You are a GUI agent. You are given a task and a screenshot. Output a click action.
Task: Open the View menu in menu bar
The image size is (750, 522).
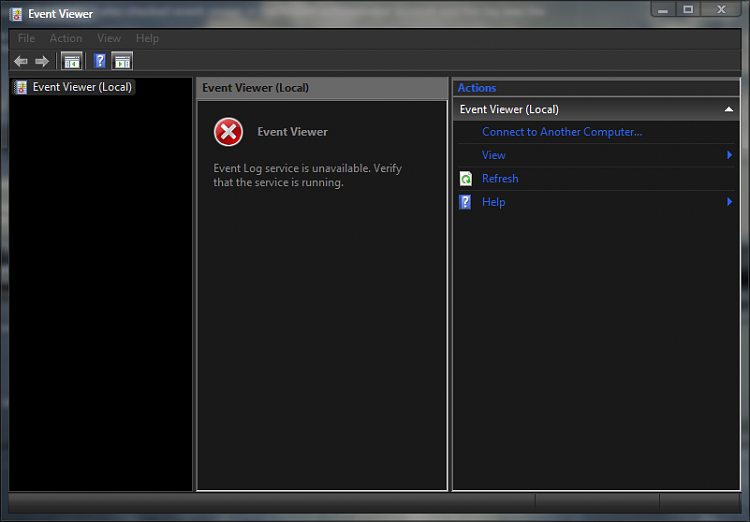pyautogui.click(x=109, y=38)
